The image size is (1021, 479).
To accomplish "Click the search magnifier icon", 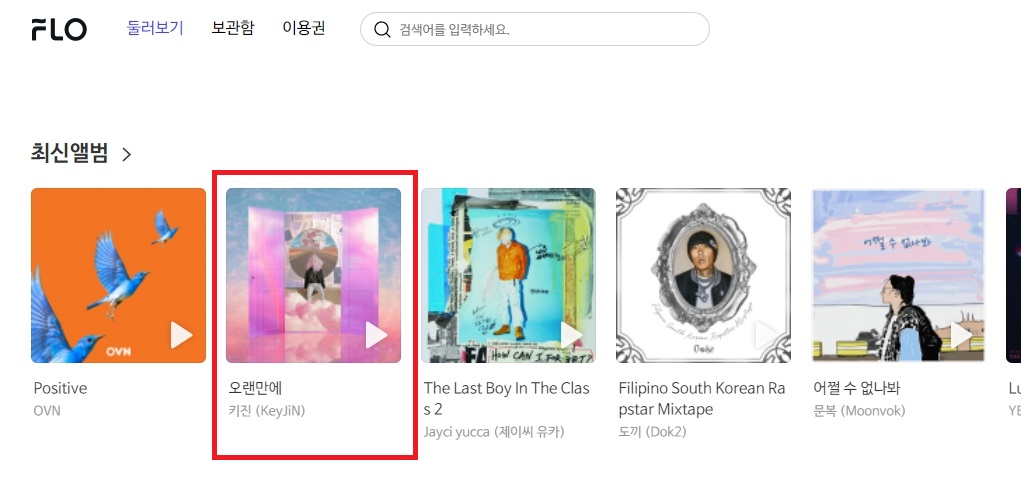I will pos(382,29).
